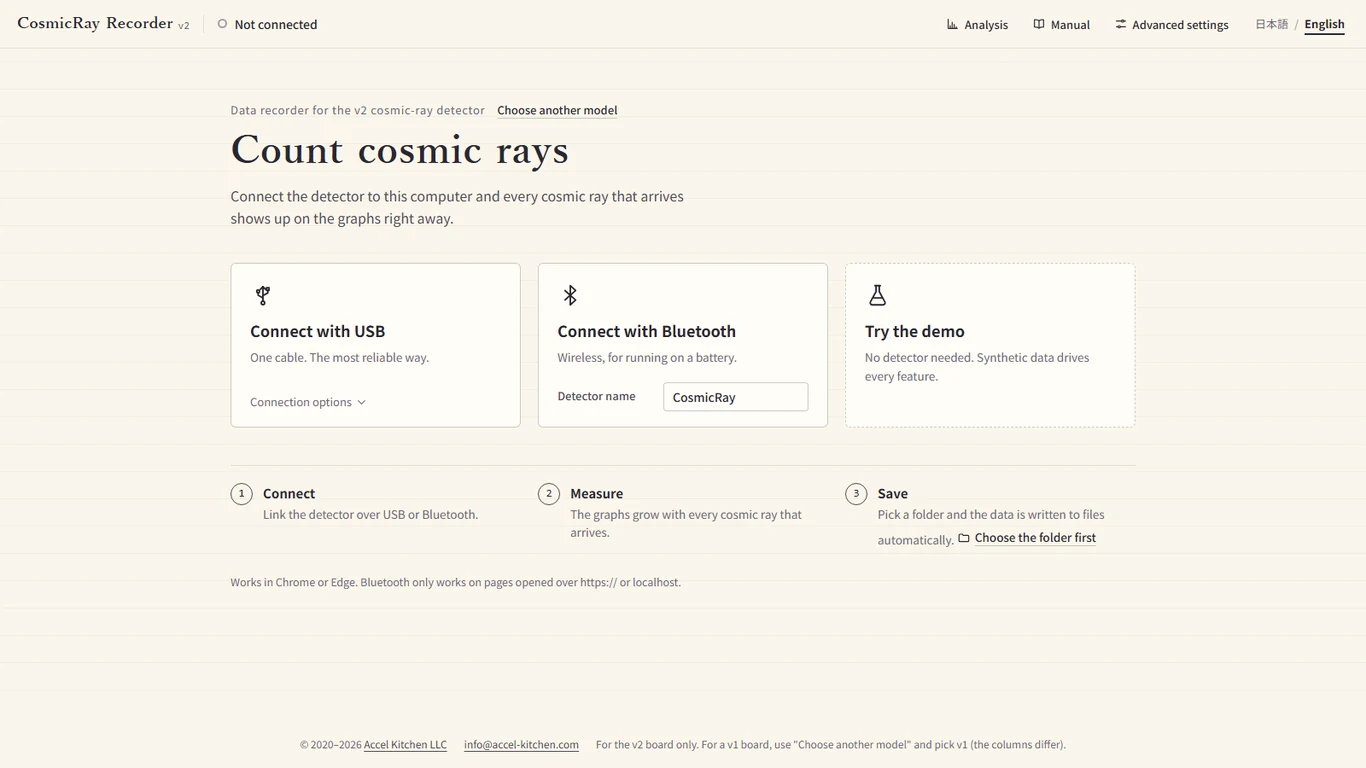
Task: Click the Manual book icon
Action: point(1039,24)
